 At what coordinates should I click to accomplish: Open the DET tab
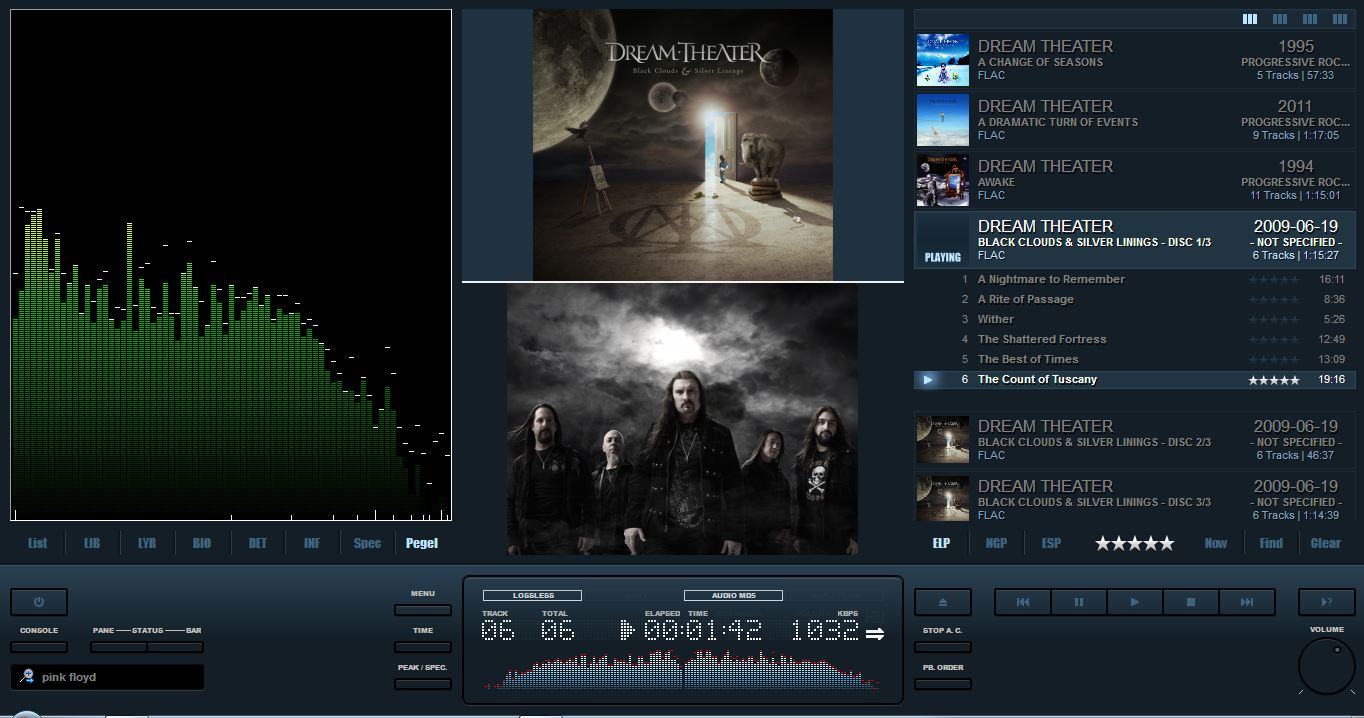tap(257, 543)
